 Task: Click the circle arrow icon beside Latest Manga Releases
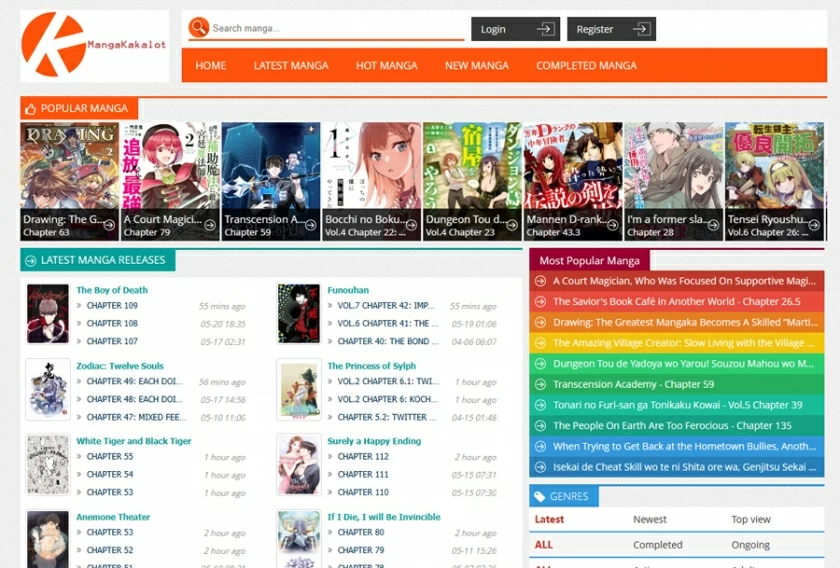tap(31, 260)
